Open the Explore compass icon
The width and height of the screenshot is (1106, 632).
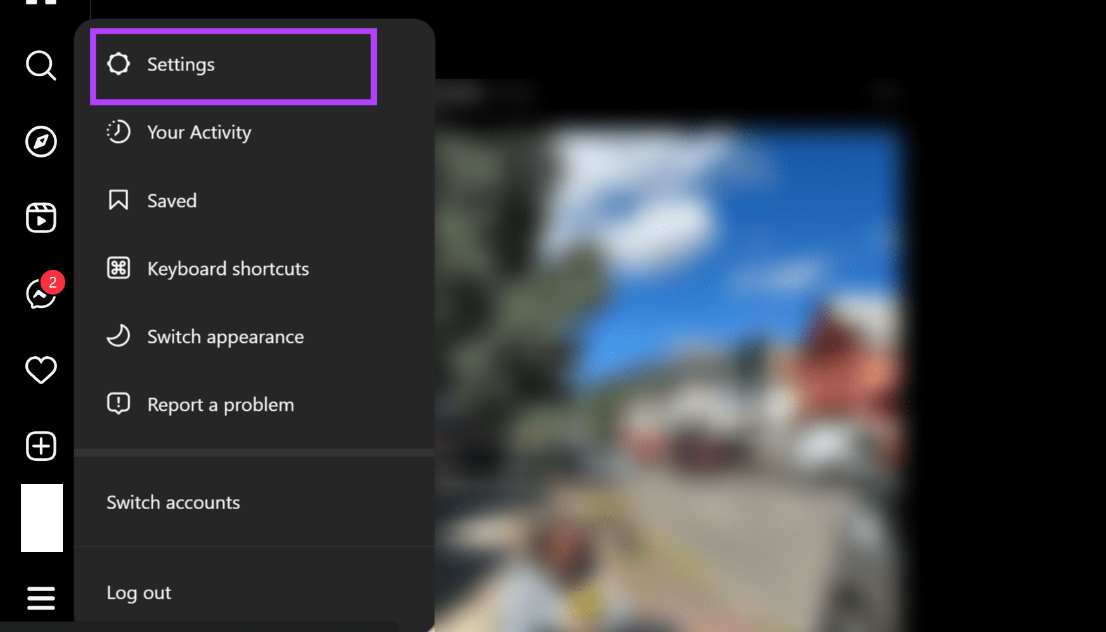pyautogui.click(x=41, y=141)
